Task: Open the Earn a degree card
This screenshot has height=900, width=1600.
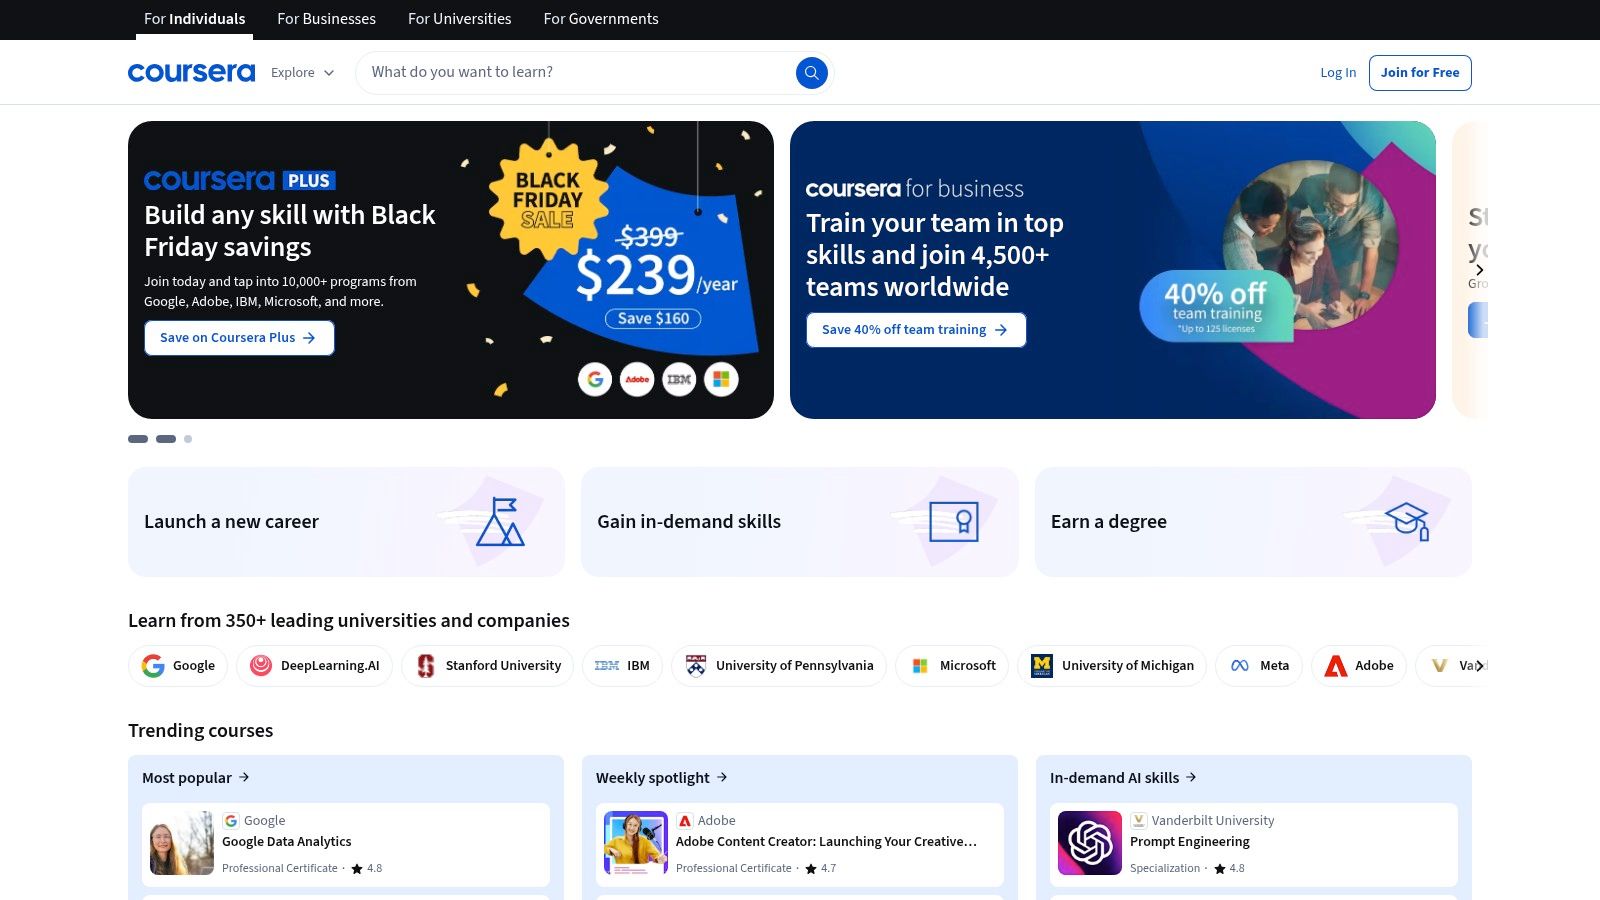Action: tap(1253, 521)
